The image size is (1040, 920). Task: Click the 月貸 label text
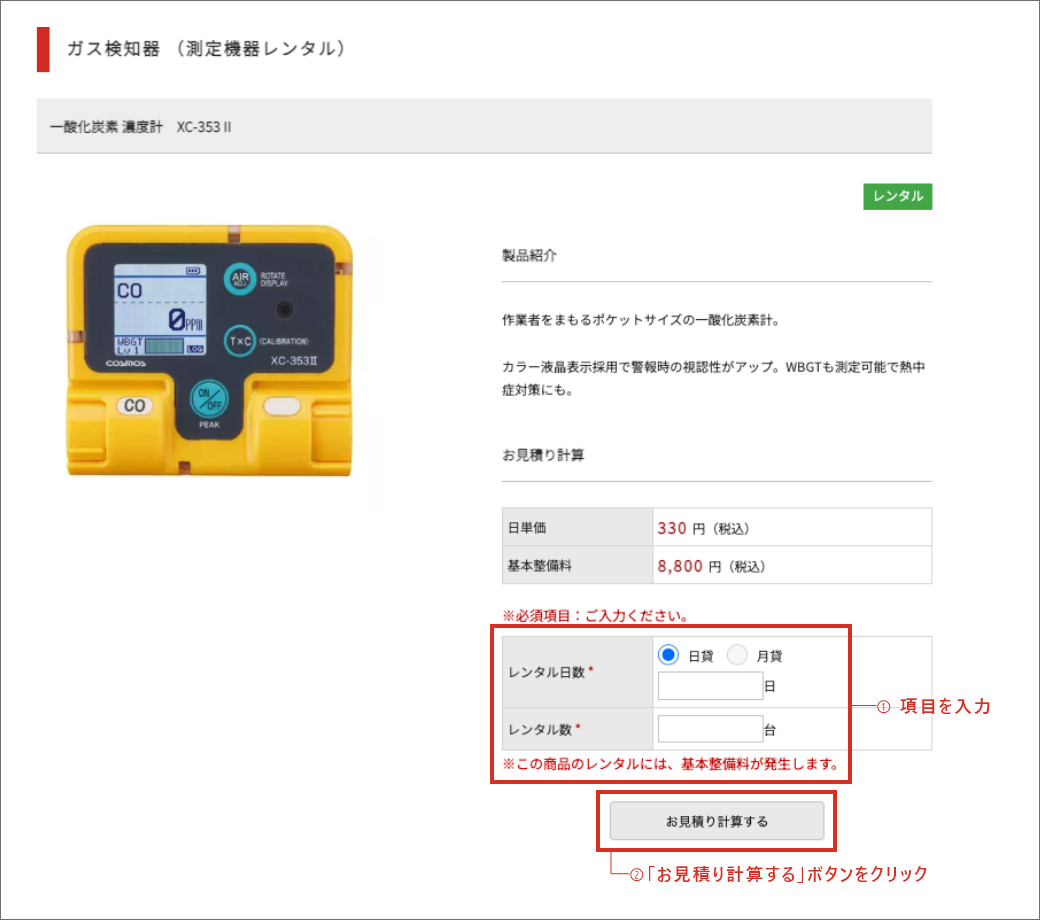click(x=769, y=656)
